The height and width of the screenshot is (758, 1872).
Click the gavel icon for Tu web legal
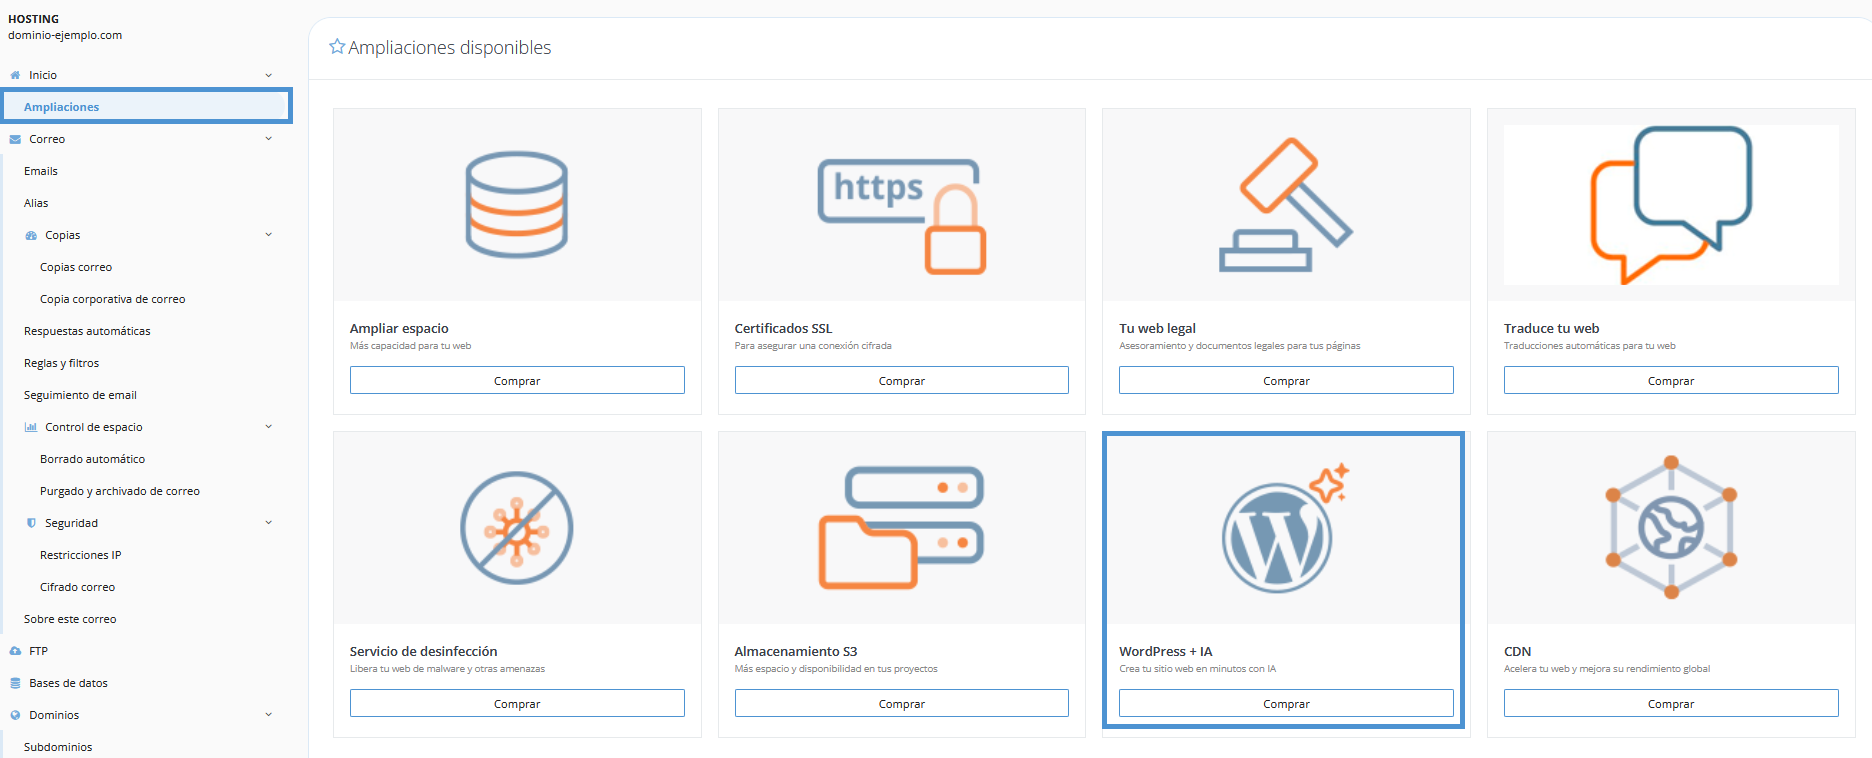[x=1285, y=205]
